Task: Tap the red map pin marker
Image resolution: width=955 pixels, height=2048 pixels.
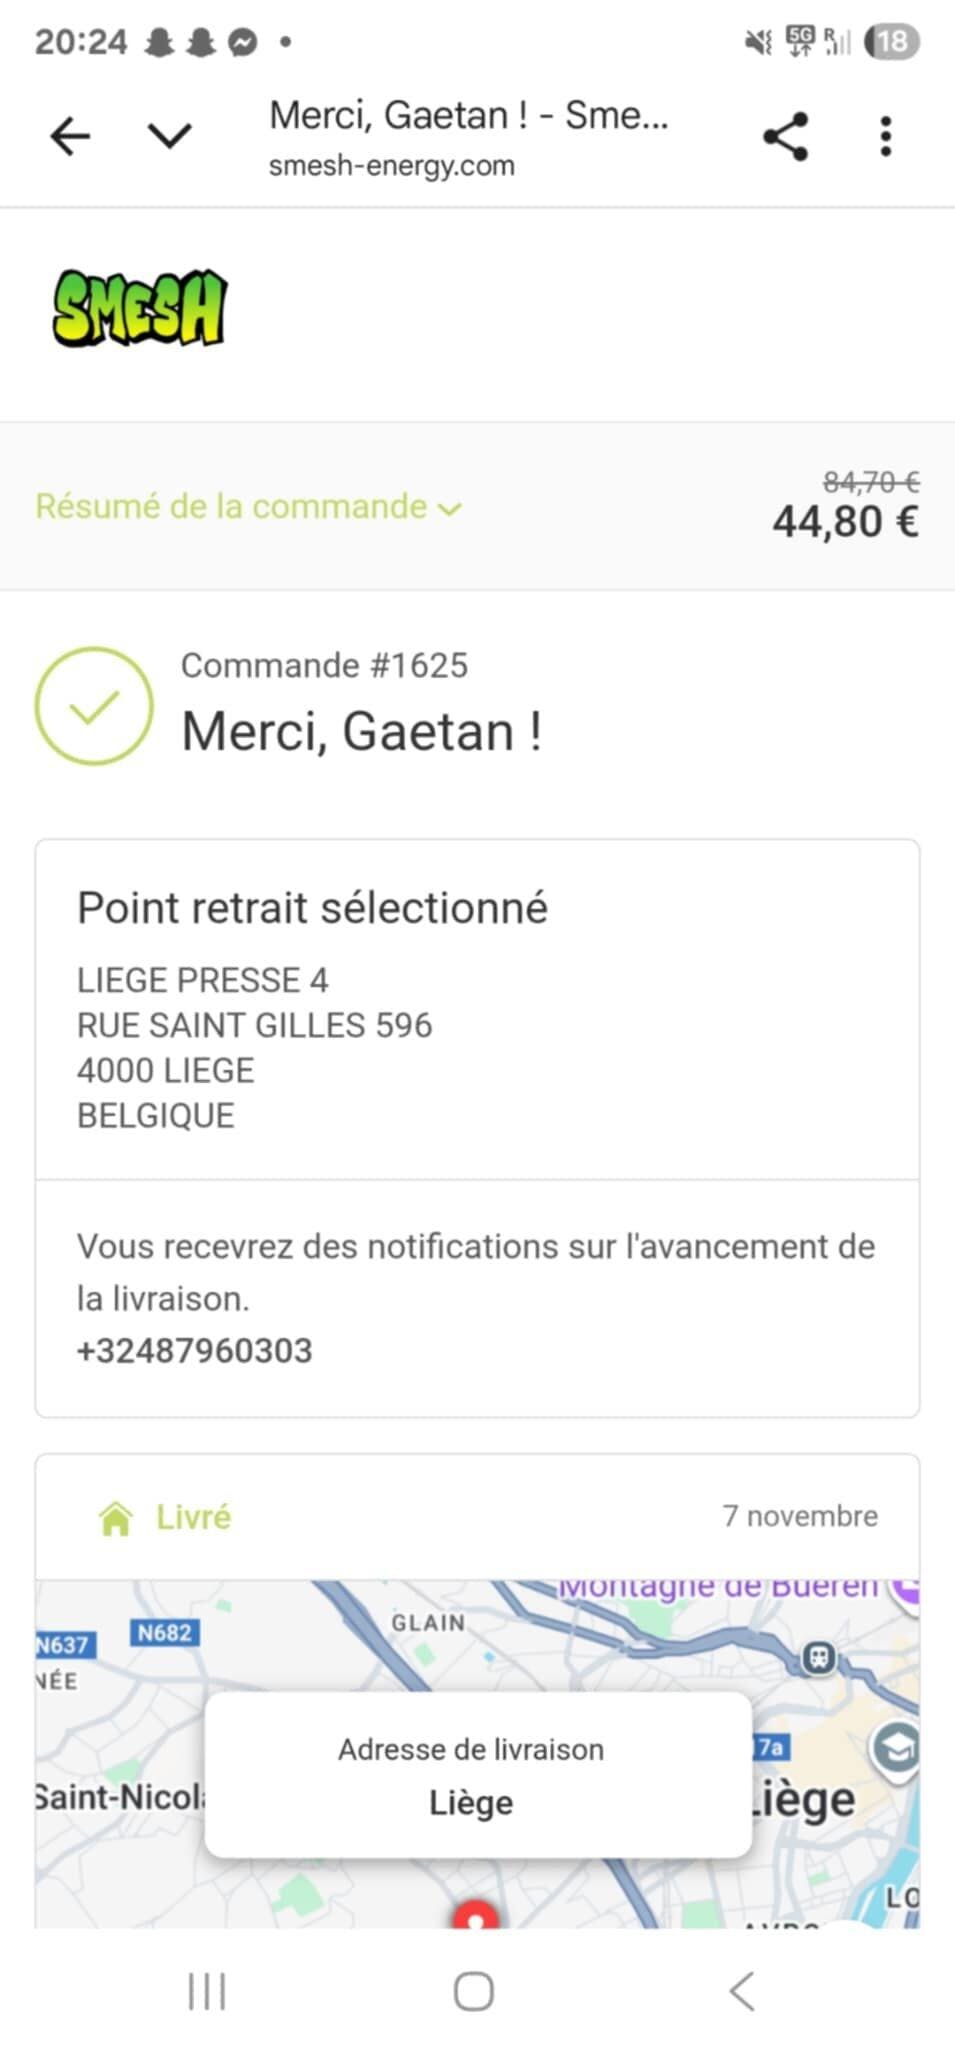Action: (476, 1915)
